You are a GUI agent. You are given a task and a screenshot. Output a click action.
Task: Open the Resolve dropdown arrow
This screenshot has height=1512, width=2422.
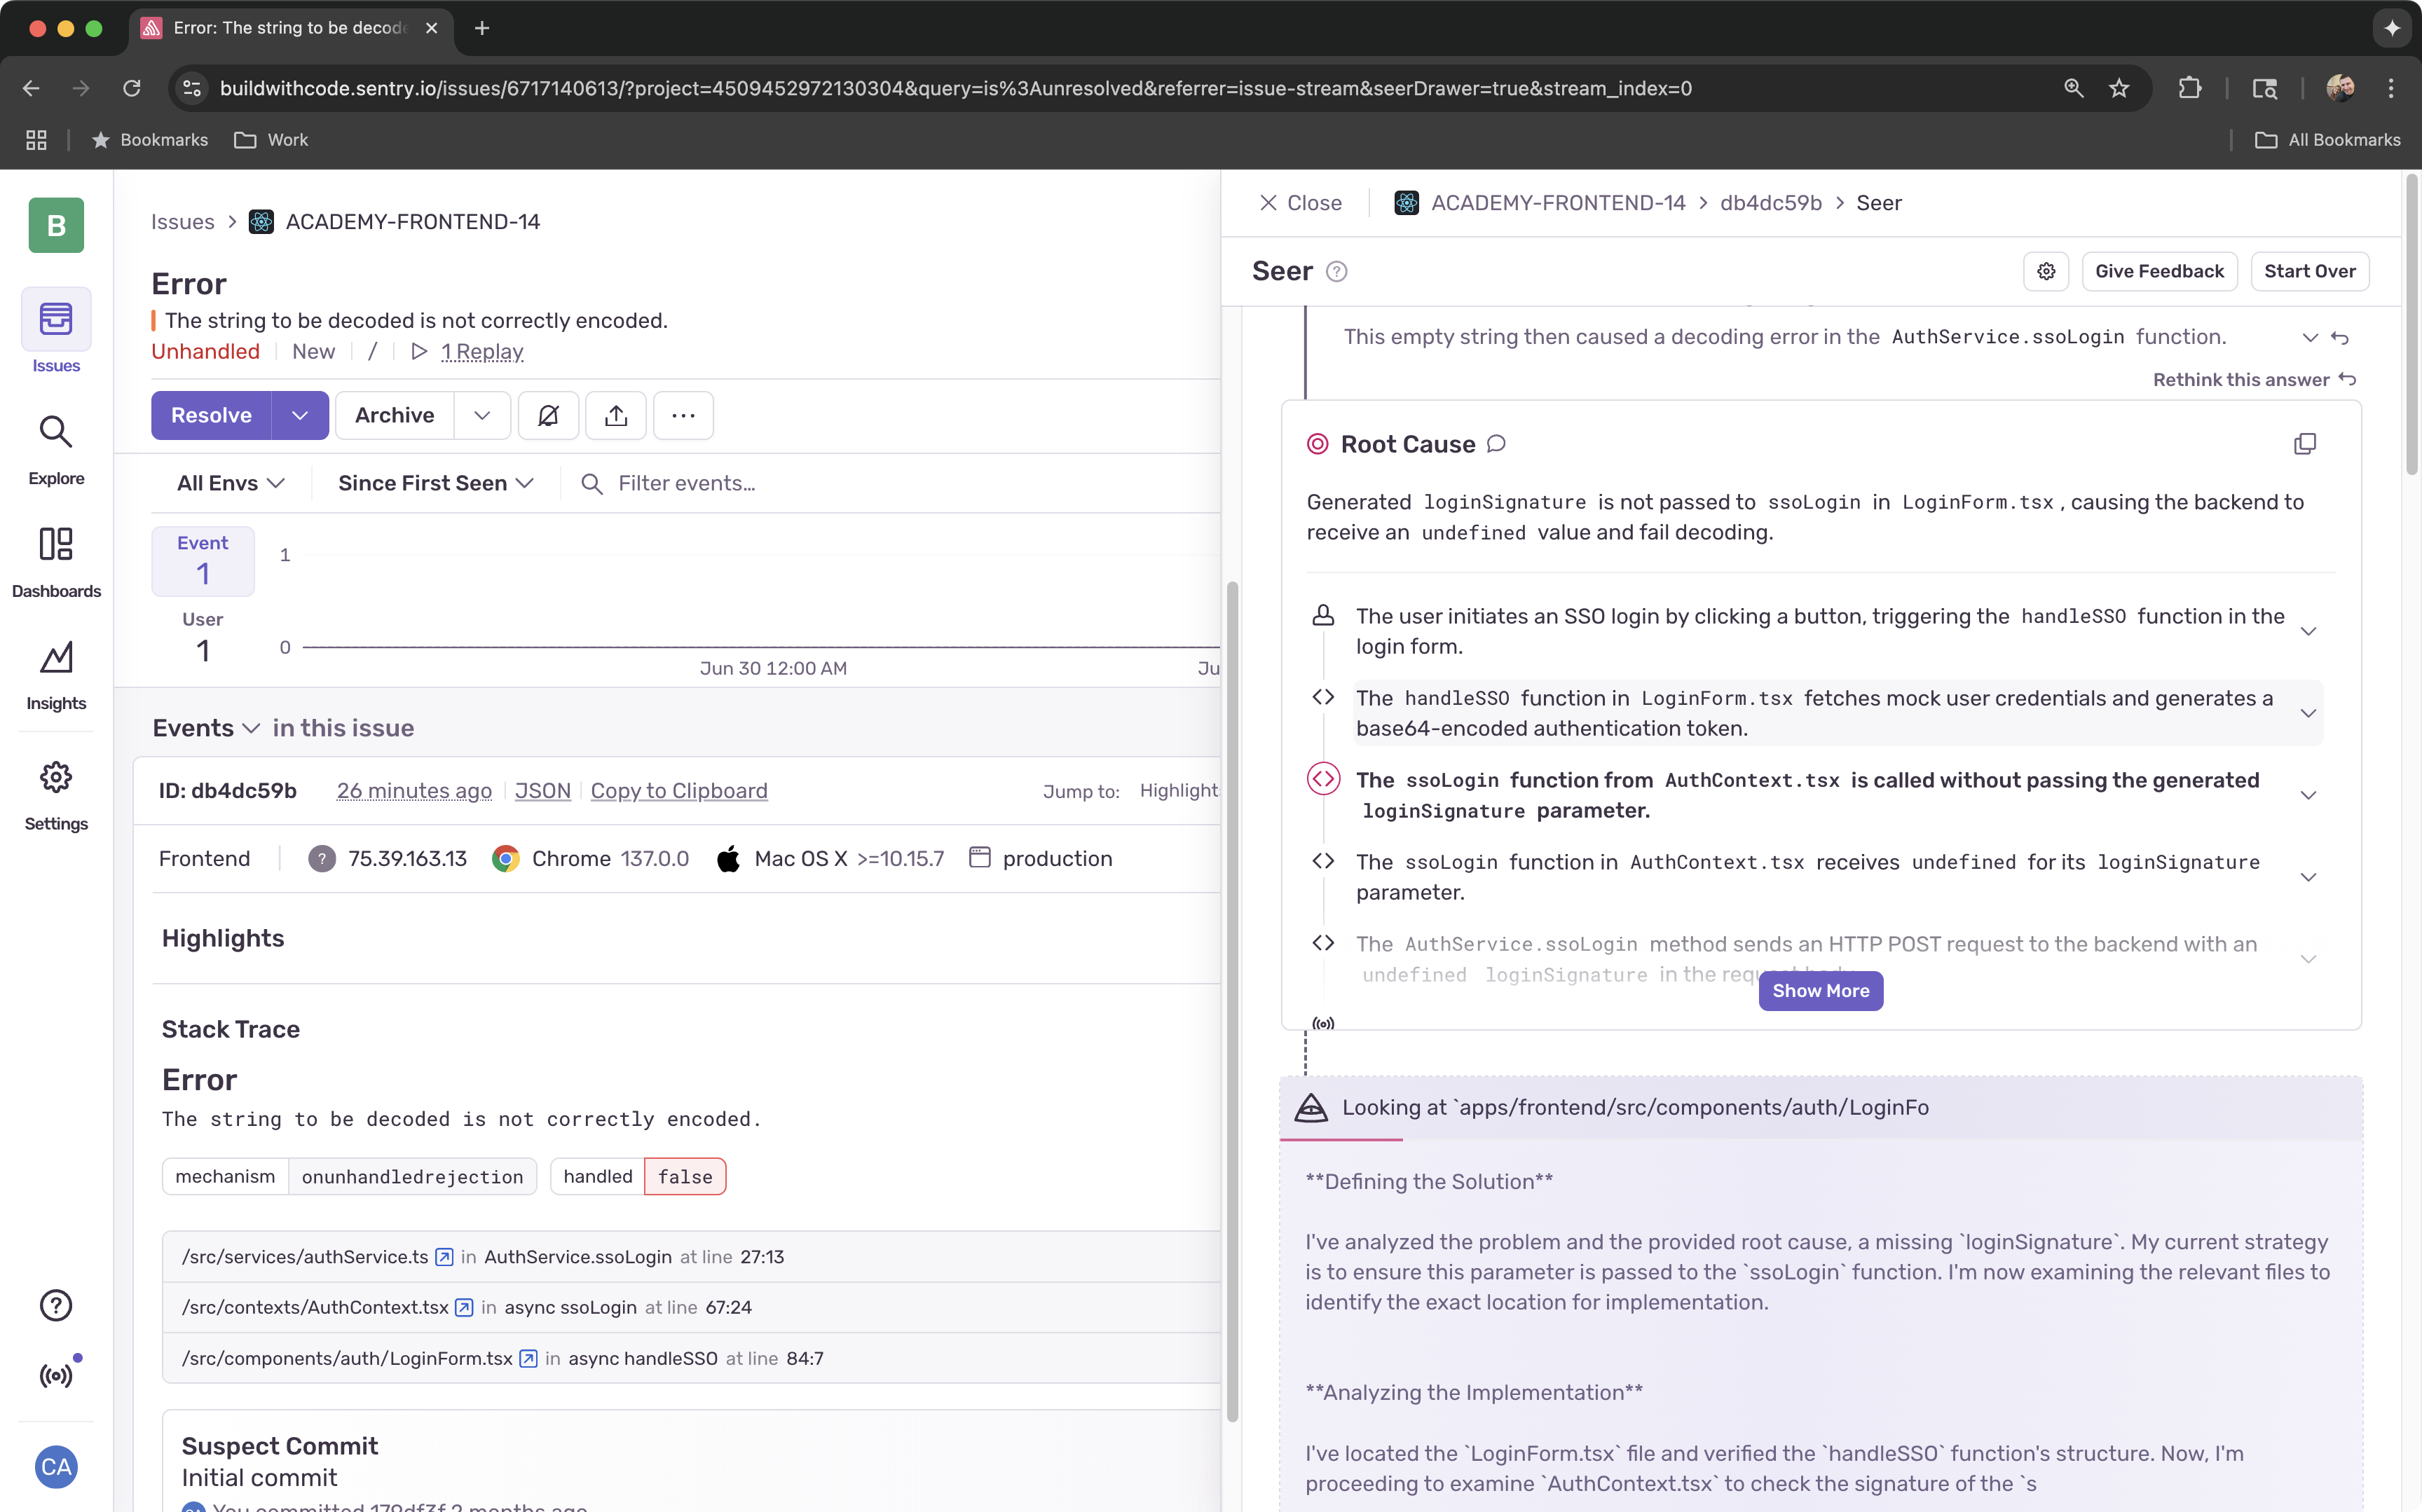299,415
